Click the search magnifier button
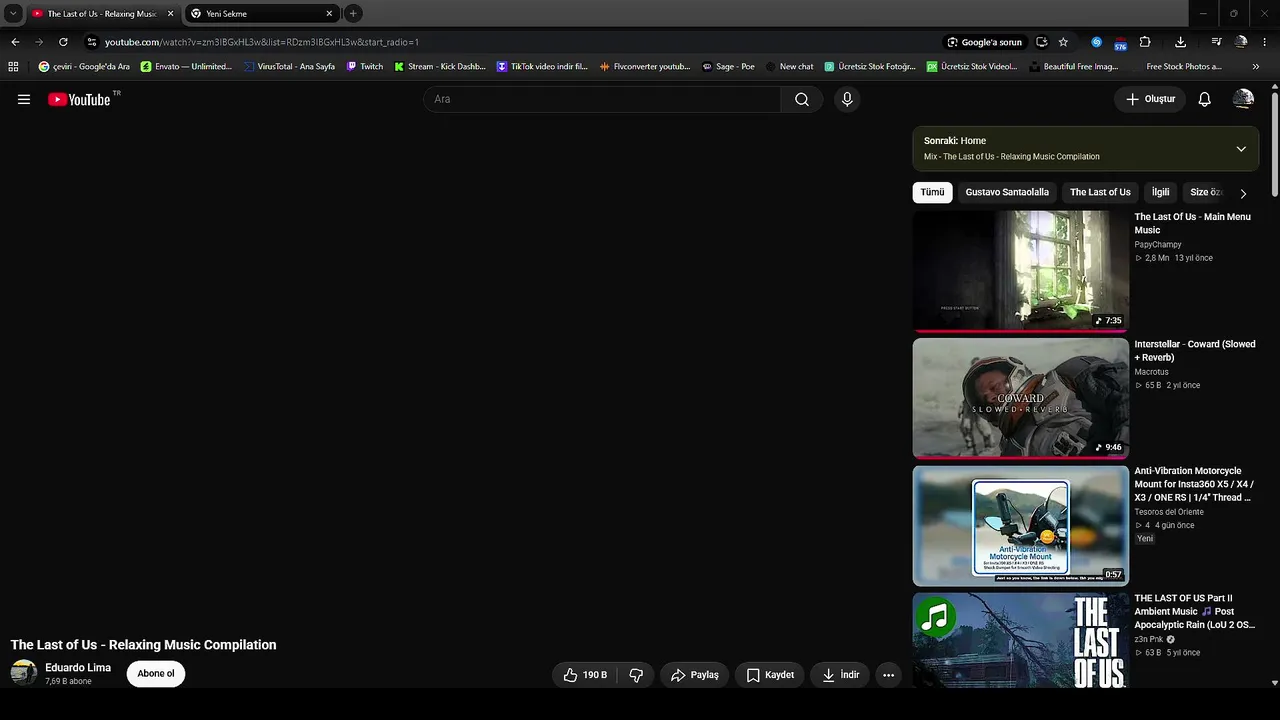The height and width of the screenshot is (720, 1280). (x=802, y=99)
